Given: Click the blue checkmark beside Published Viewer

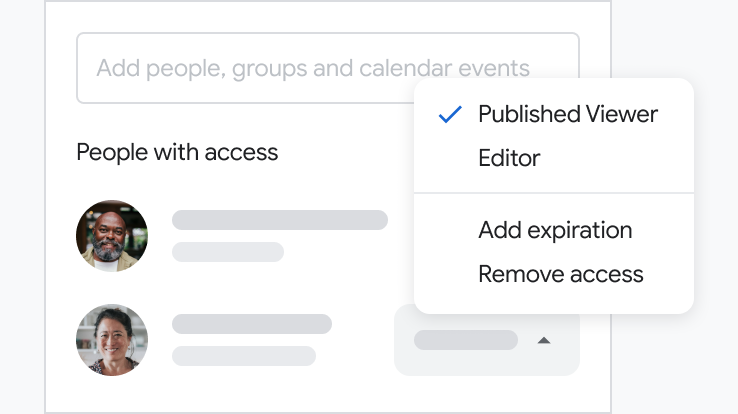Looking at the screenshot, I should pos(450,114).
